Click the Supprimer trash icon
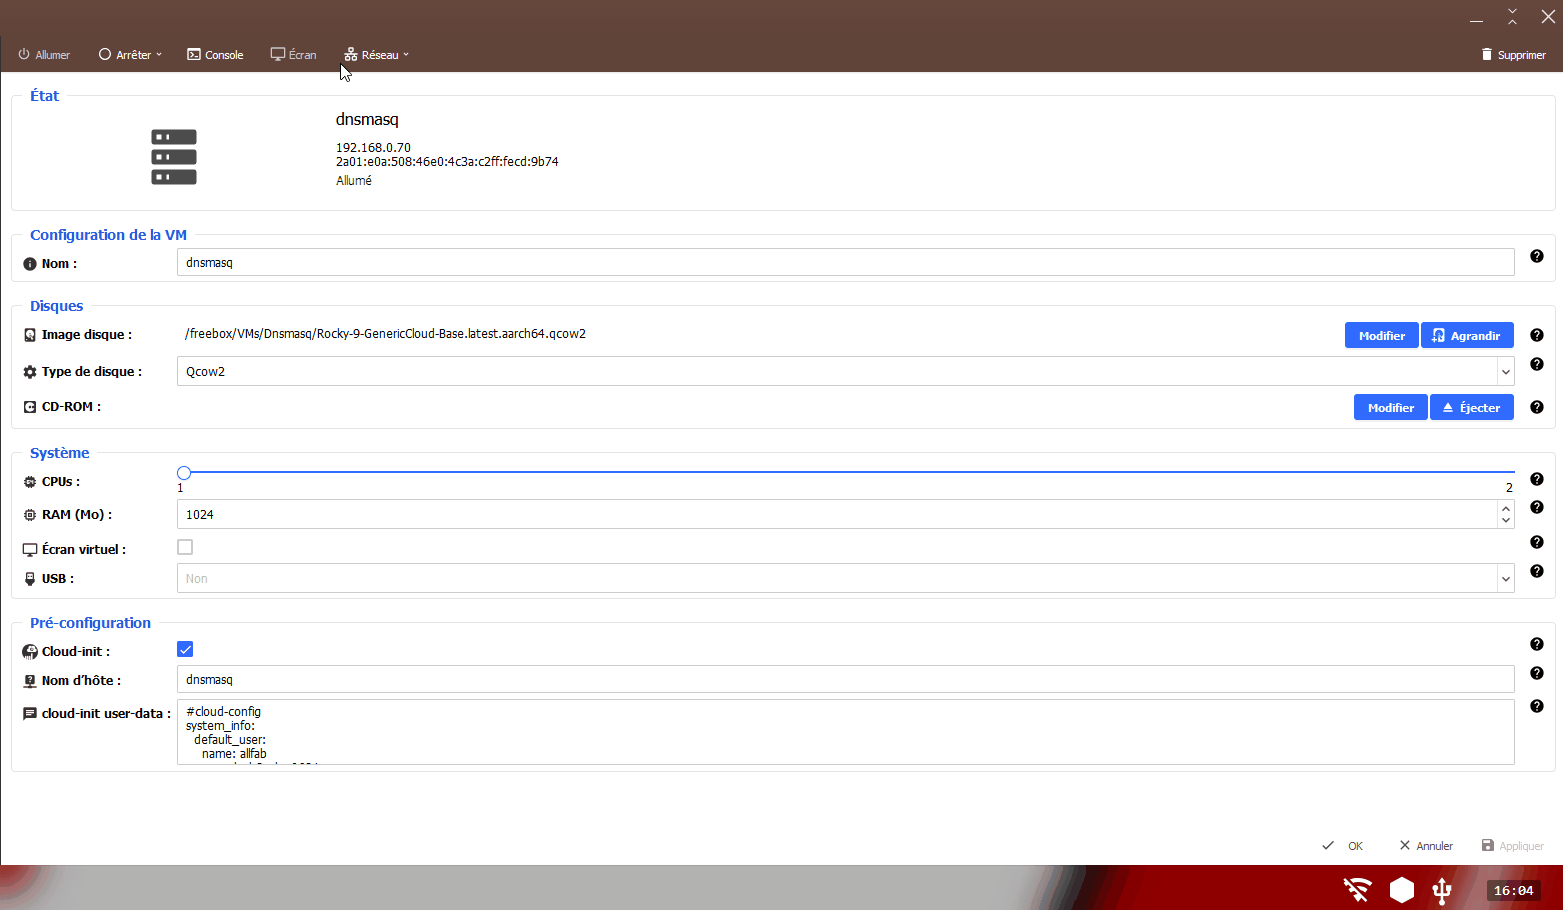The height and width of the screenshot is (910, 1563). (1487, 54)
